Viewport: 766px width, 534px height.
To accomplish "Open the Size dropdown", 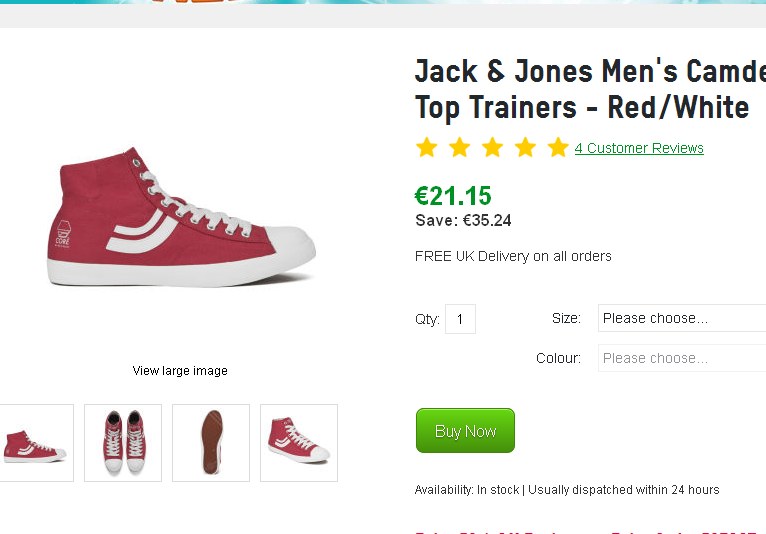I will (682, 318).
